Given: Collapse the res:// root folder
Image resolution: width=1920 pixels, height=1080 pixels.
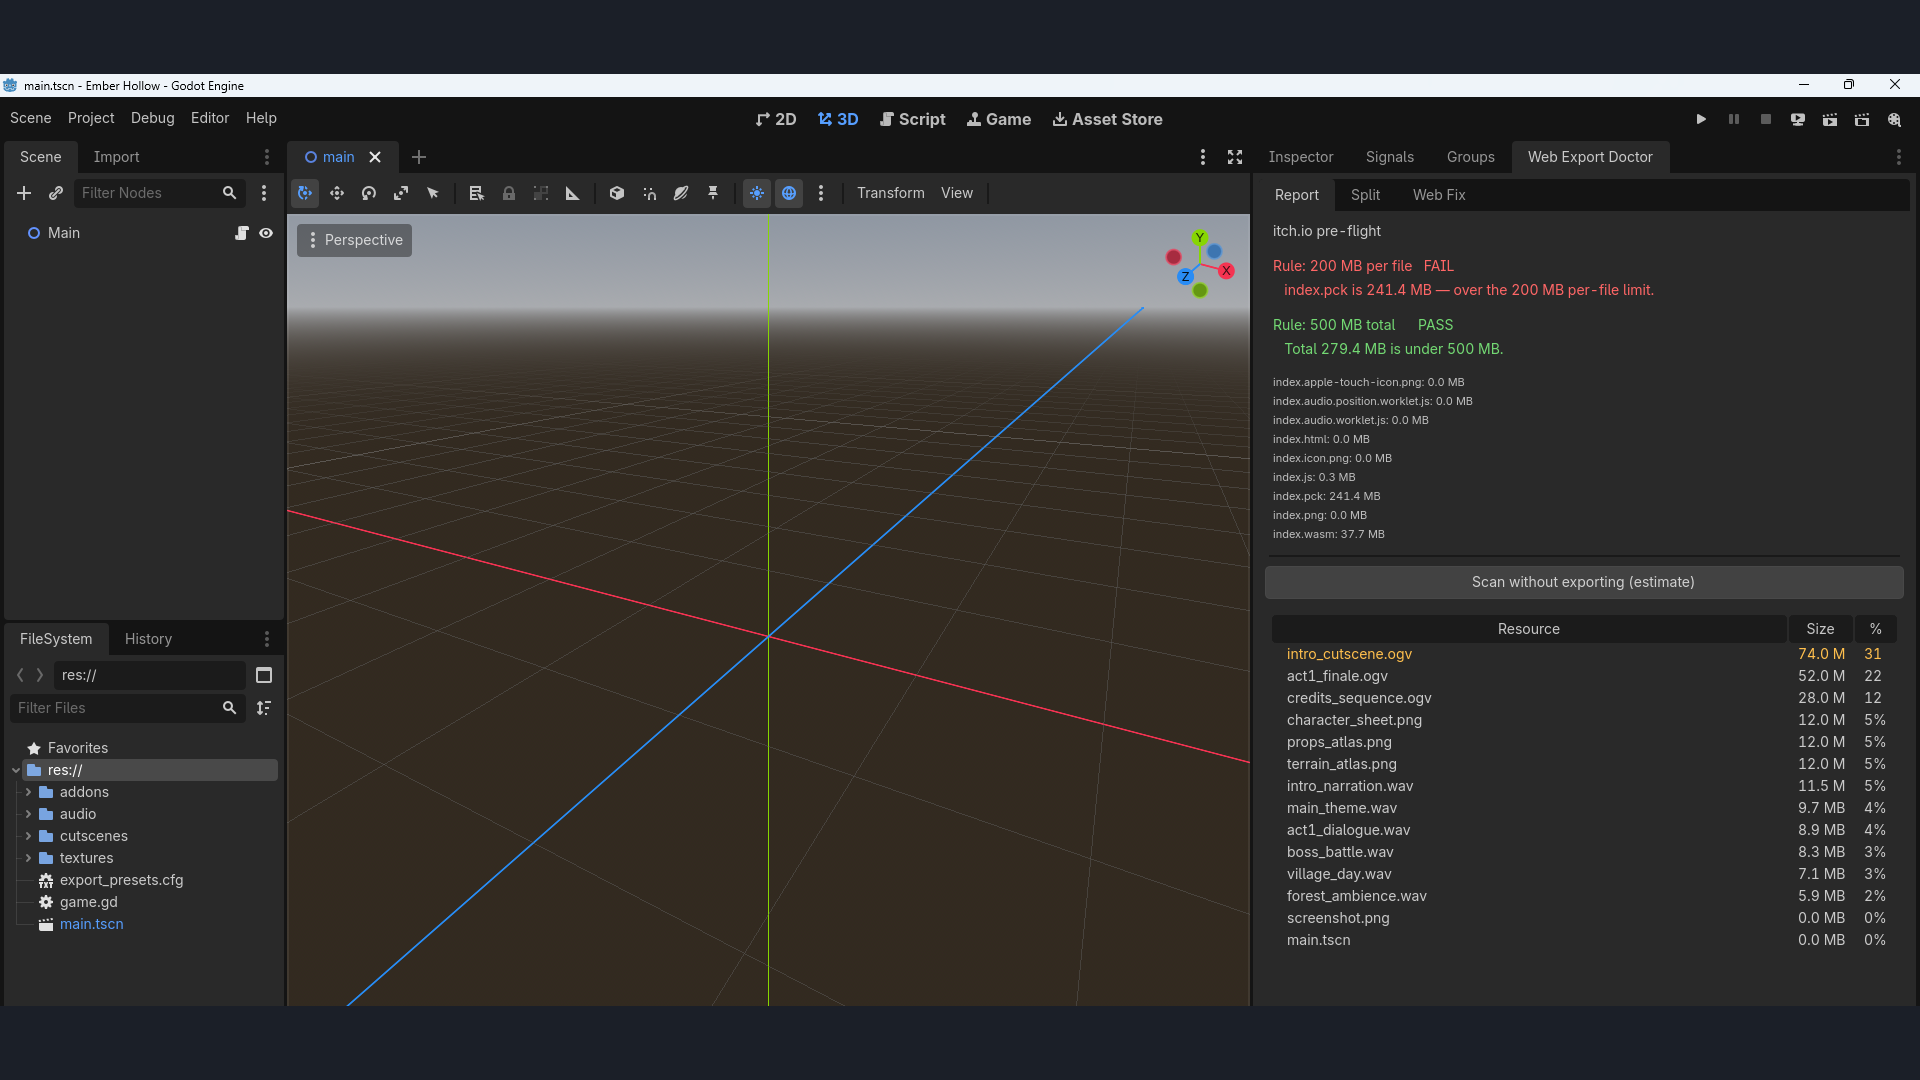Looking at the screenshot, I should [16, 770].
